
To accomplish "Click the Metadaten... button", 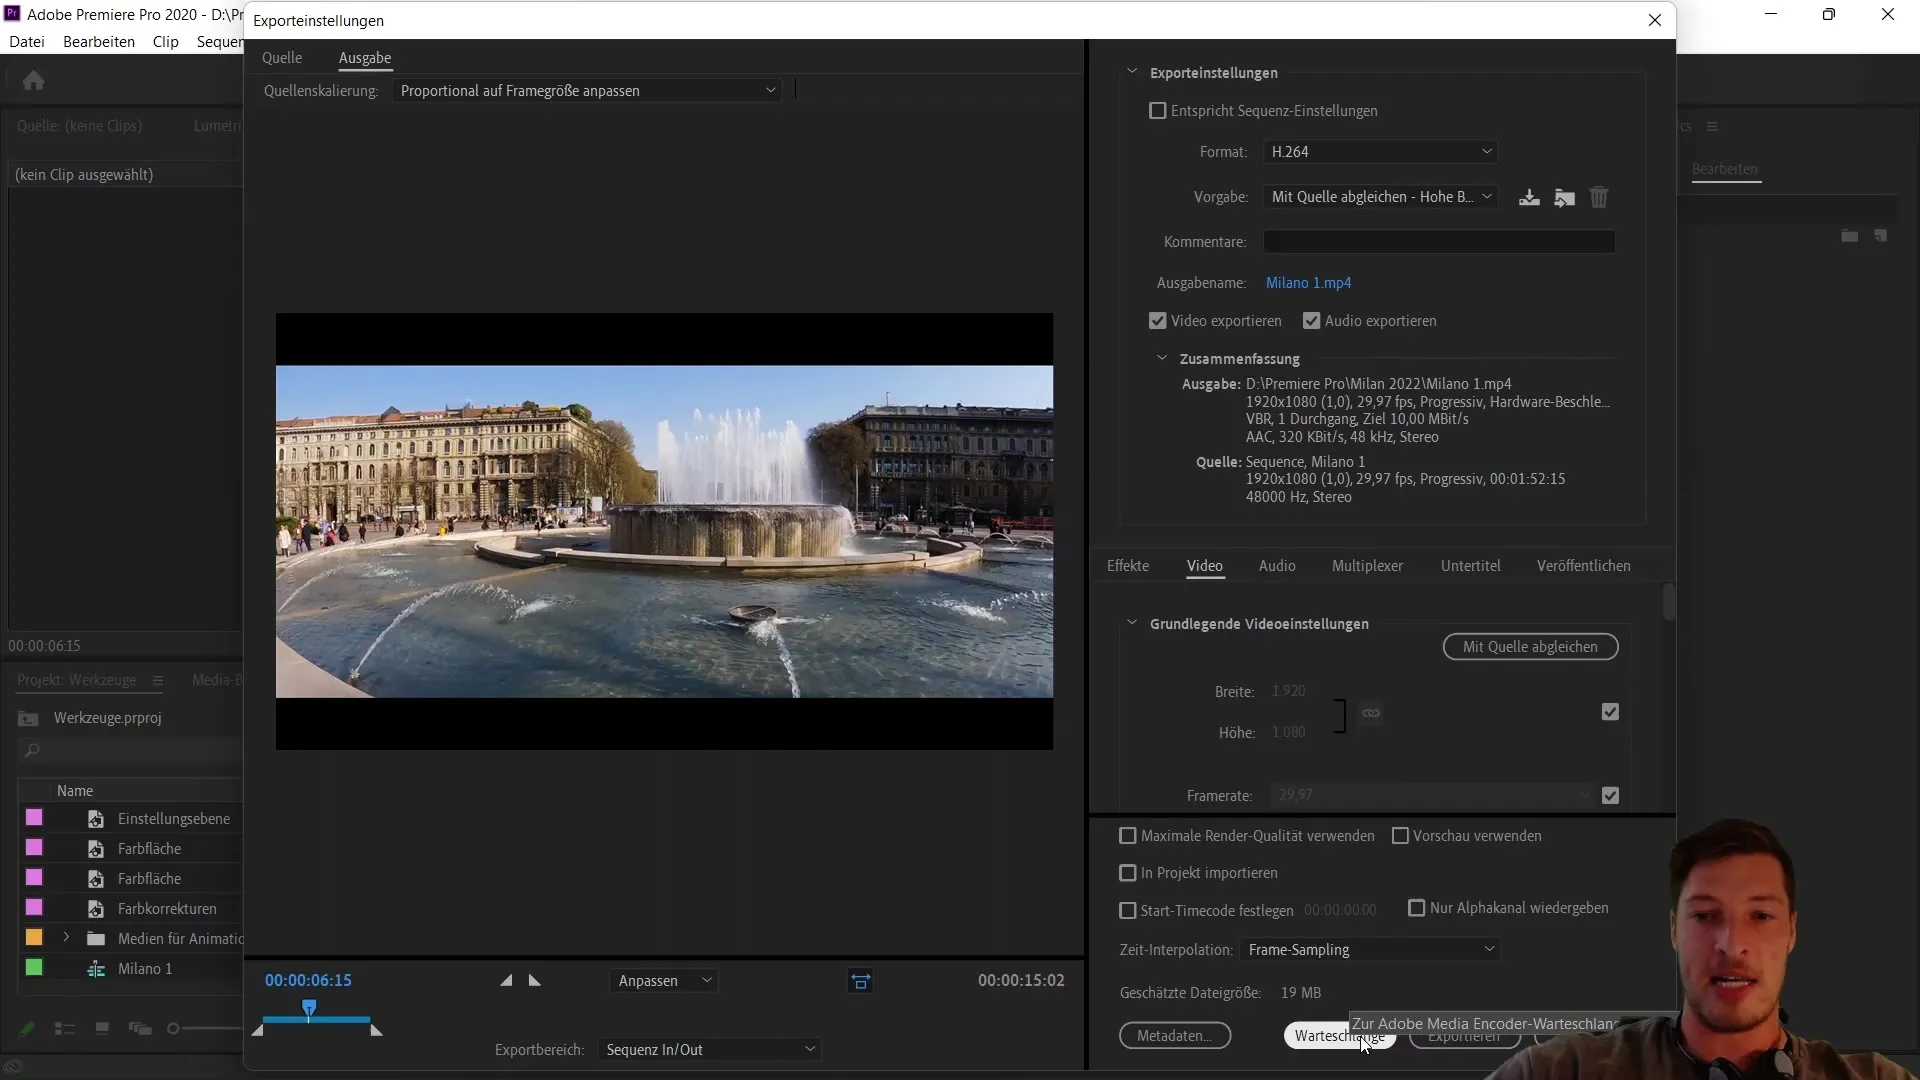I will coord(1175,1036).
